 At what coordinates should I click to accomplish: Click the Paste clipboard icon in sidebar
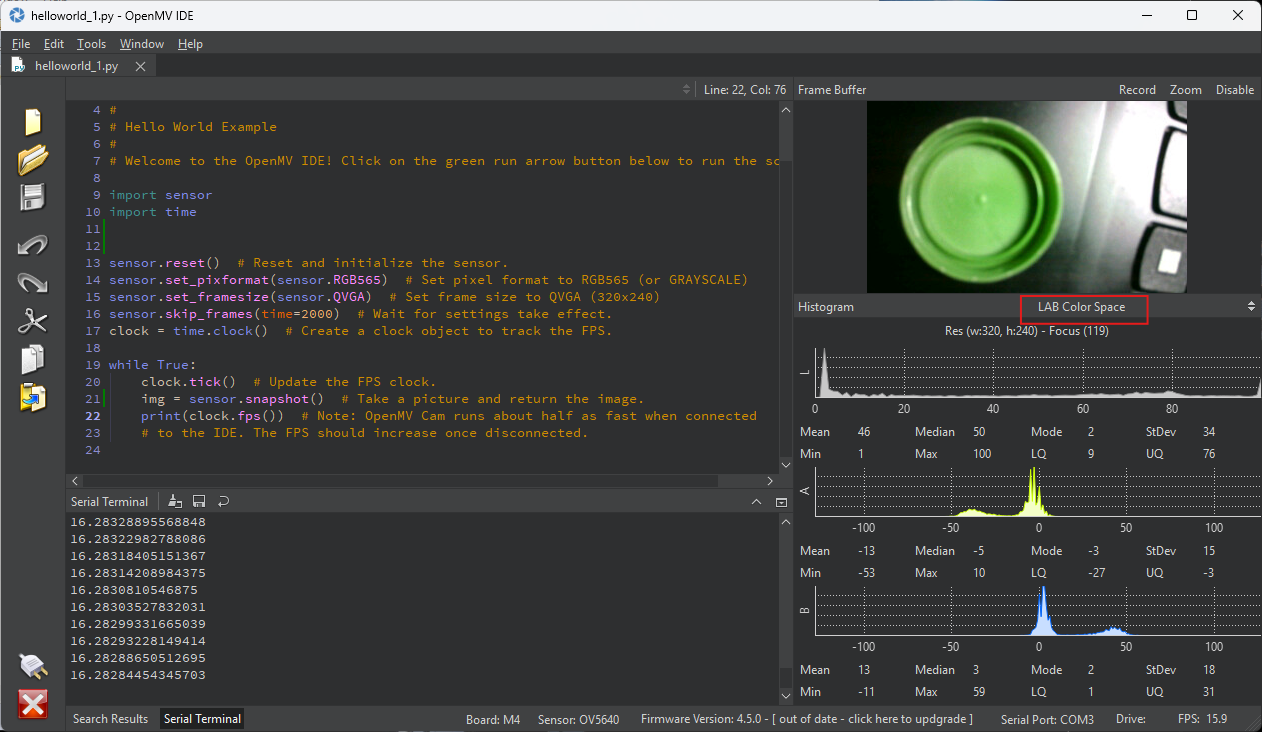33,397
